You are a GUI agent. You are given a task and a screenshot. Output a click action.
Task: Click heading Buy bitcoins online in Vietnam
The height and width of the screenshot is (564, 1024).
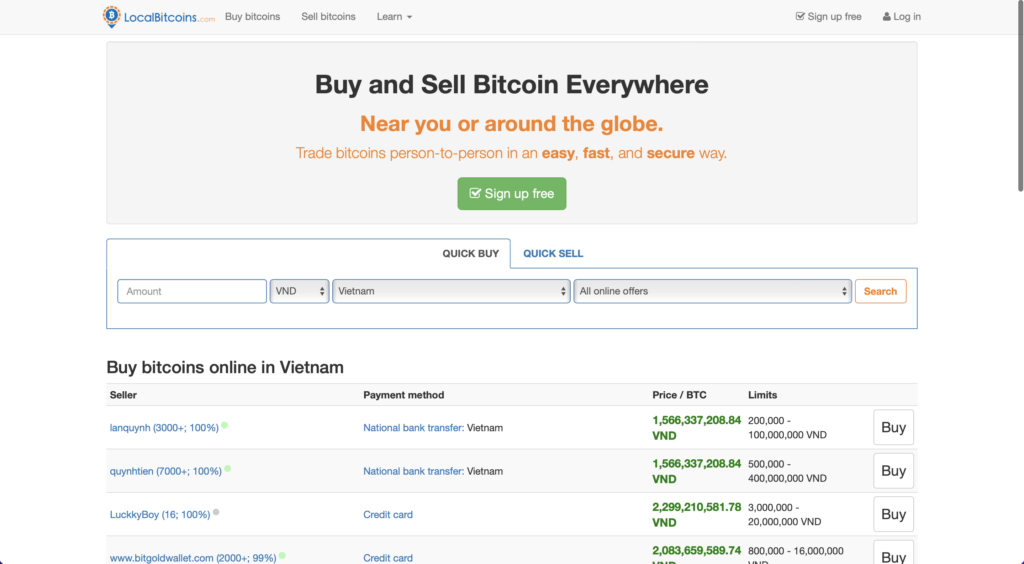225,368
